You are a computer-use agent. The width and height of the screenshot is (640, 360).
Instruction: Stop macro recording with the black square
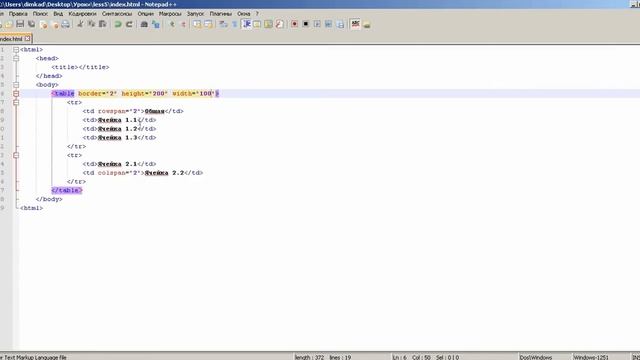point(306,24)
